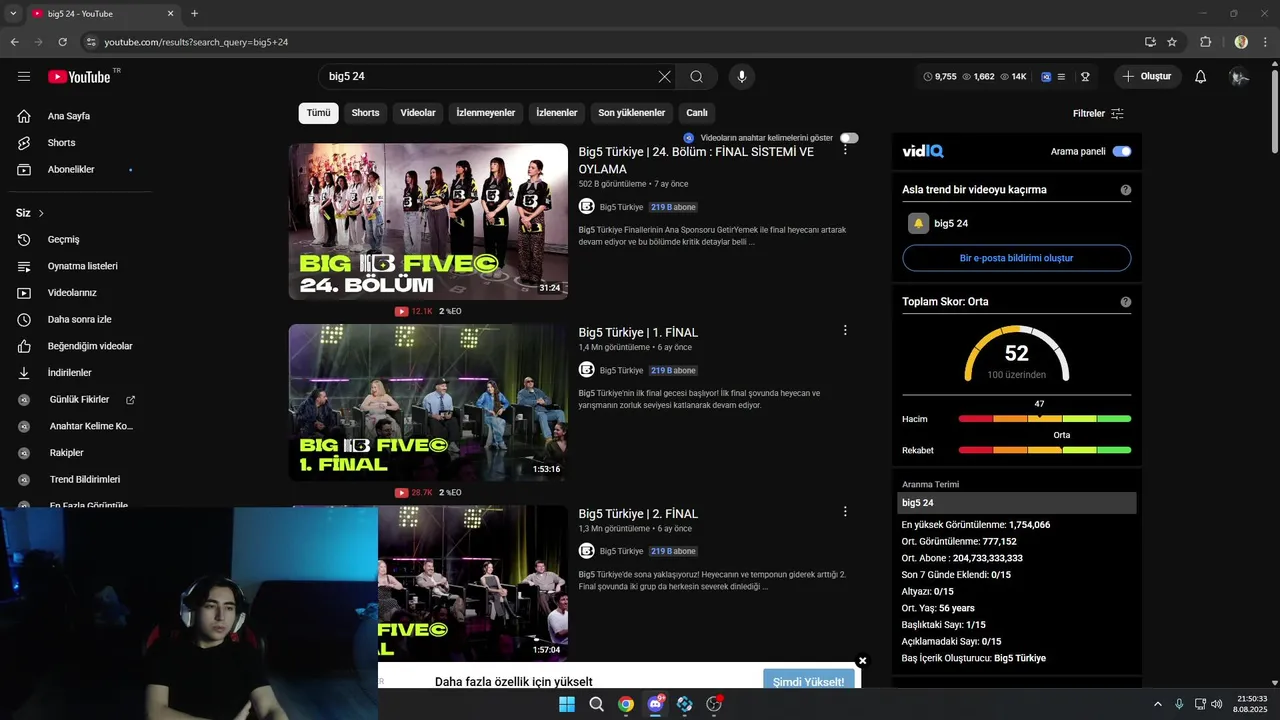Viewport: 1280px width, 720px height.
Task: Open the Windows Start button
Action: point(567,704)
